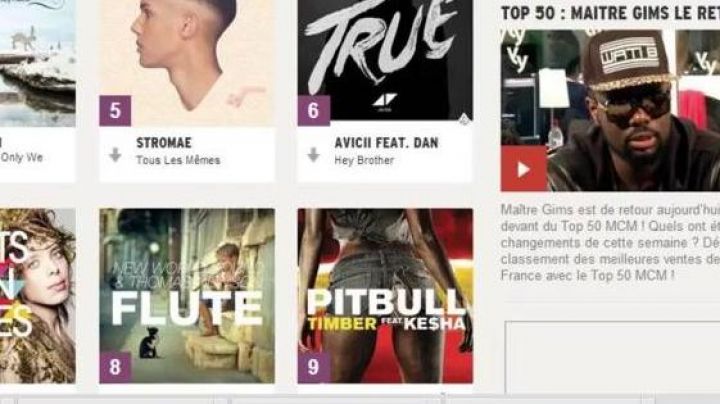Image resolution: width=720 pixels, height=404 pixels.
Task: Open the Stromae profile album cover
Action: (x=187, y=63)
